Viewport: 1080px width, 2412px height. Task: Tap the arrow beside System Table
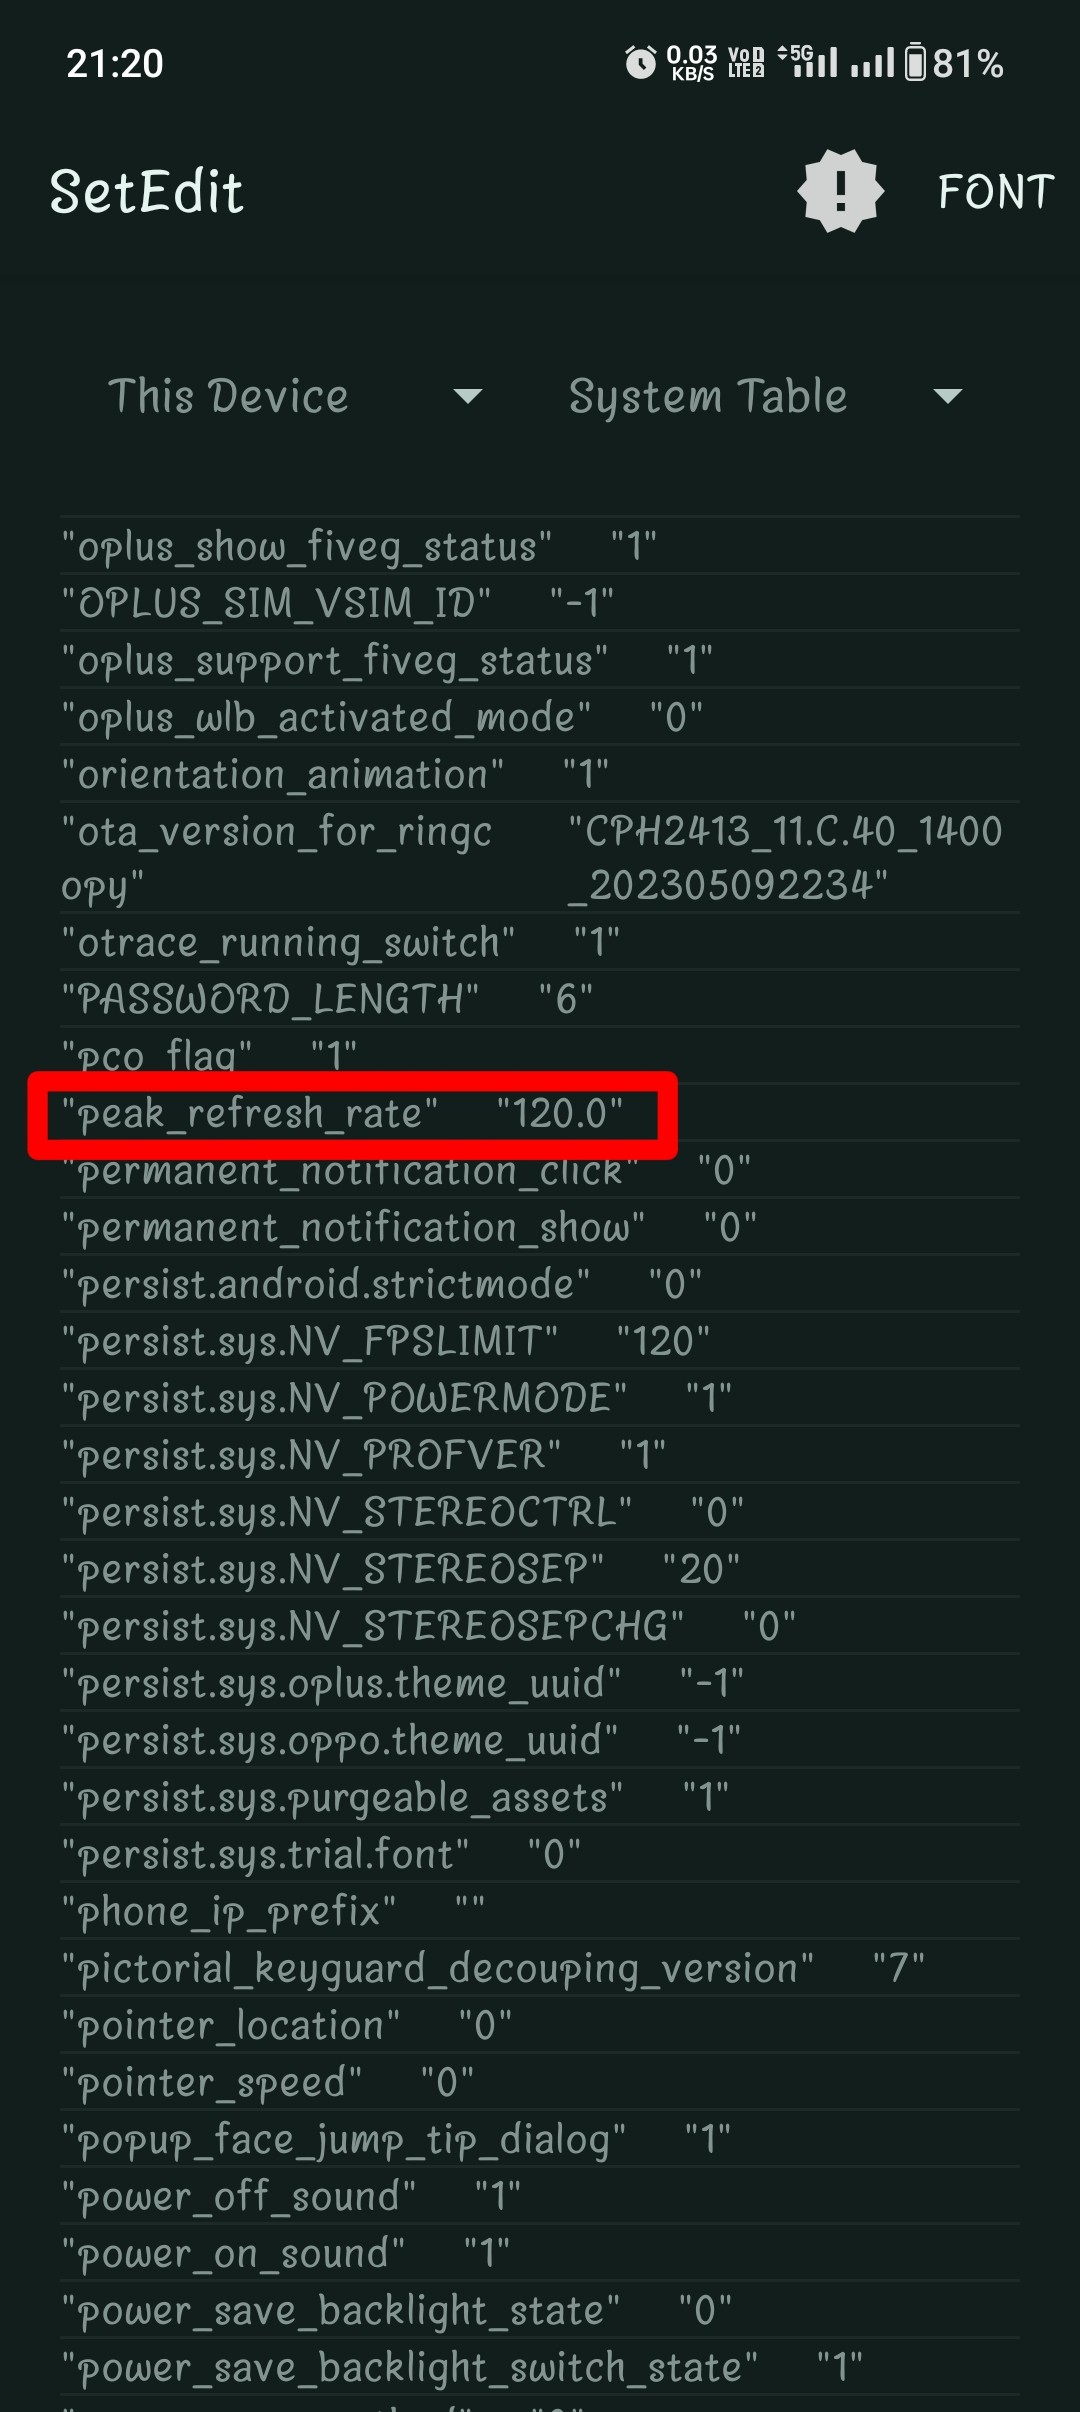click(947, 397)
